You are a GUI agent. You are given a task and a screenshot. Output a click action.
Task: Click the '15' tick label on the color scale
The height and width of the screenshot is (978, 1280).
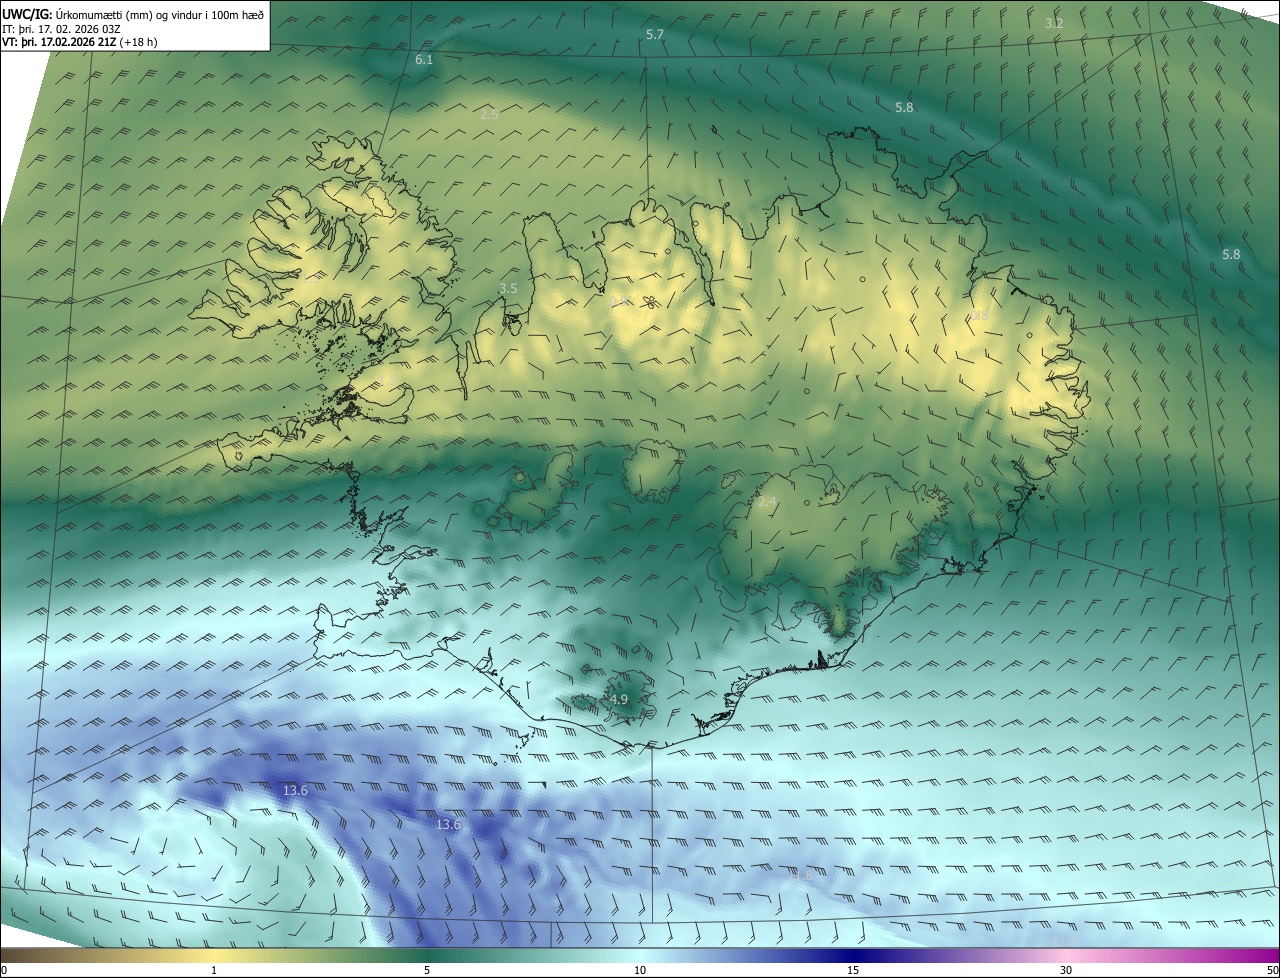click(853, 970)
